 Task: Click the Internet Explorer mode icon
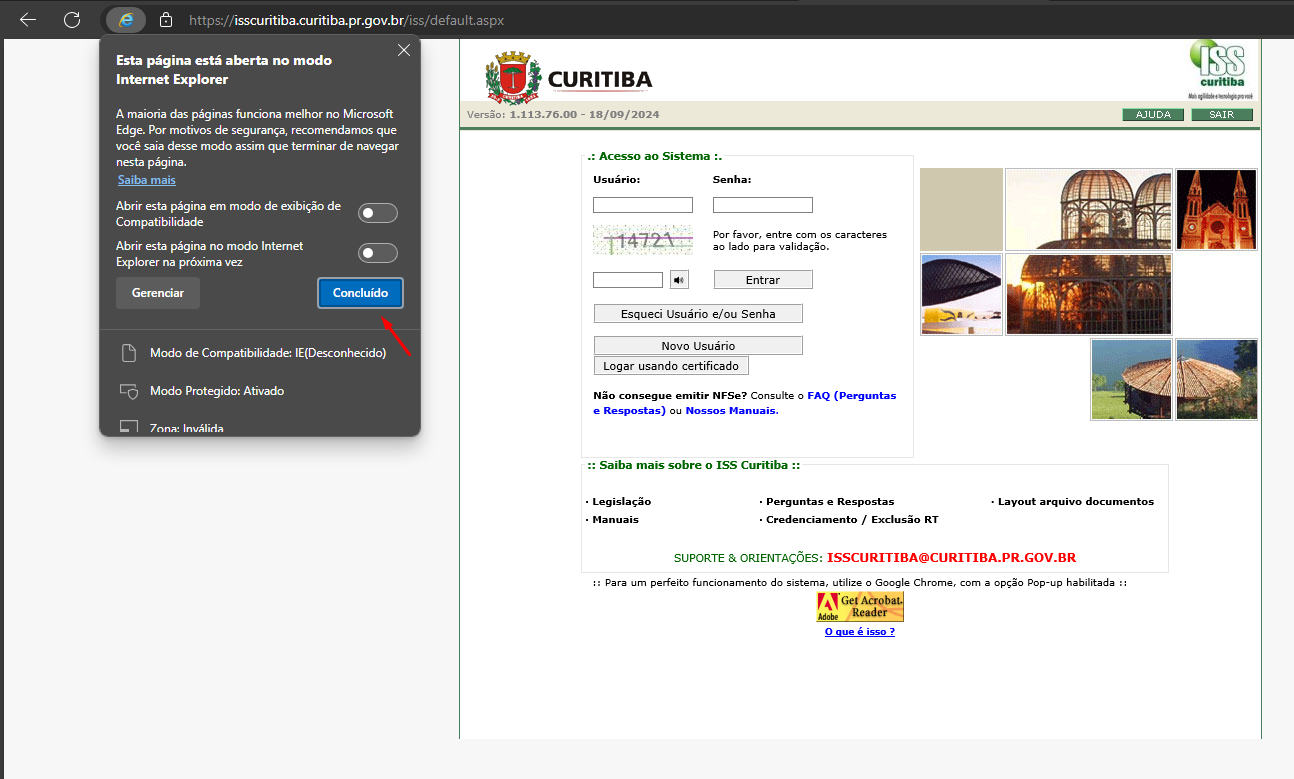(x=126, y=20)
